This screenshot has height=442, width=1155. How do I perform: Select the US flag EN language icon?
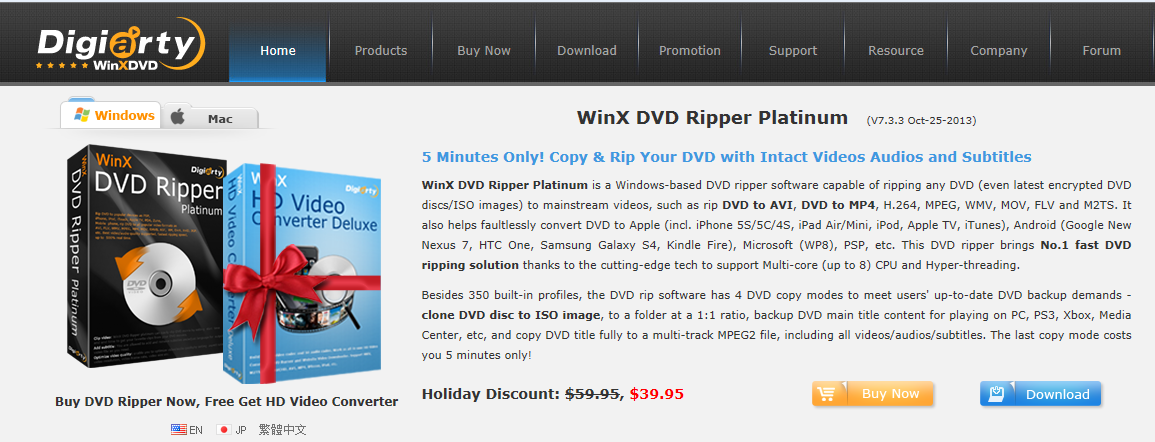point(179,429)
